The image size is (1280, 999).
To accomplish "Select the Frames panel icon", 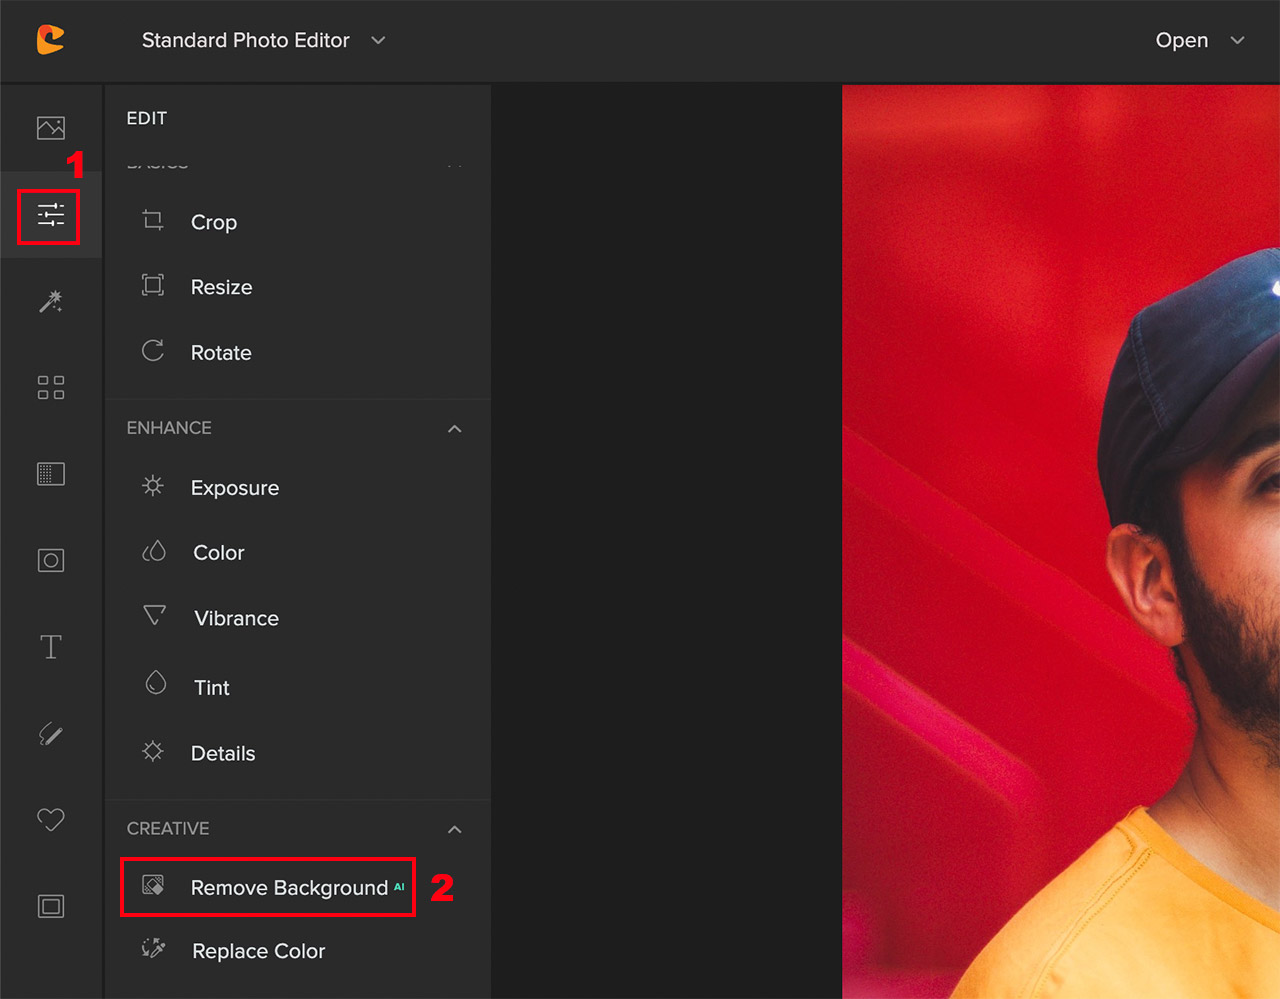I will pos(50,906).
